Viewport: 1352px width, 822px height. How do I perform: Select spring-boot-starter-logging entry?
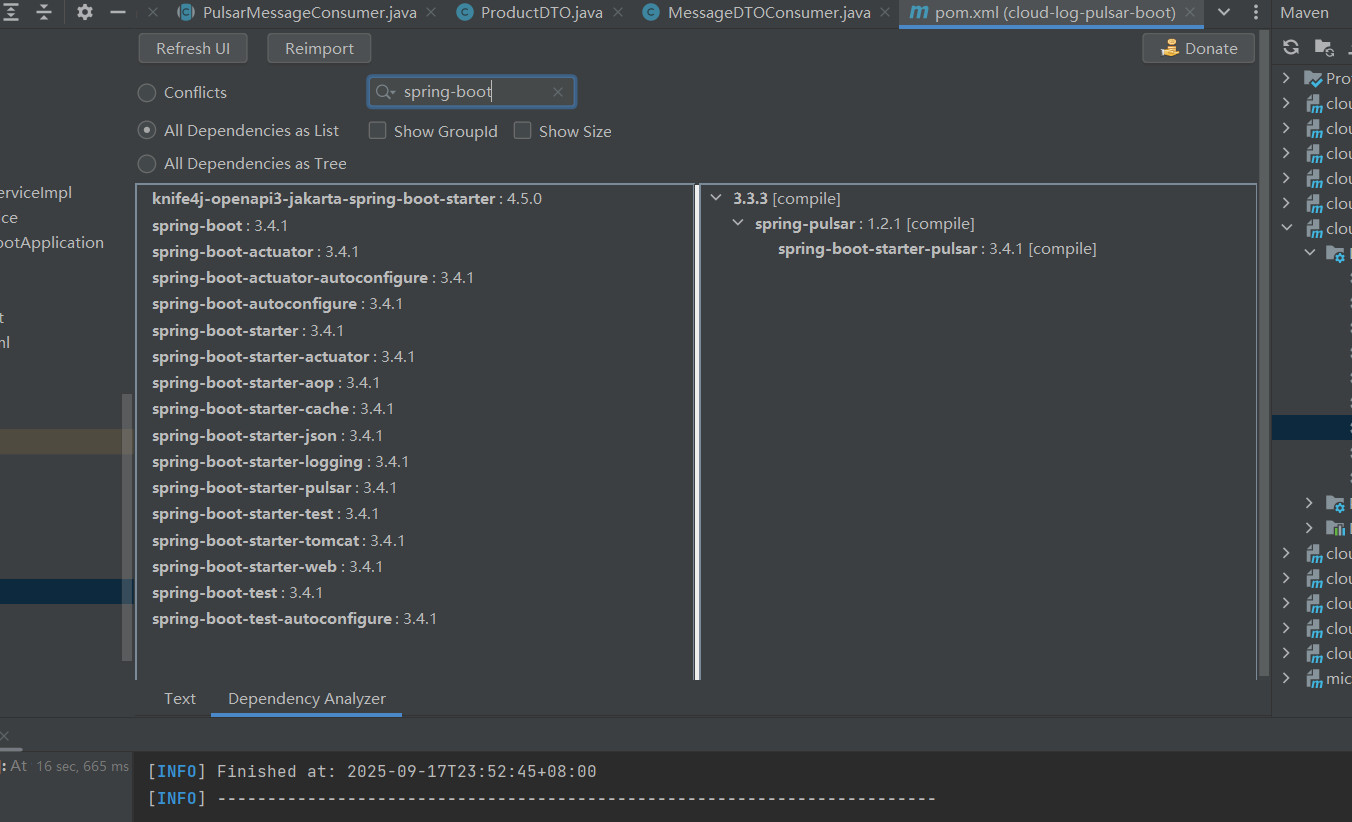coord(280,462)
